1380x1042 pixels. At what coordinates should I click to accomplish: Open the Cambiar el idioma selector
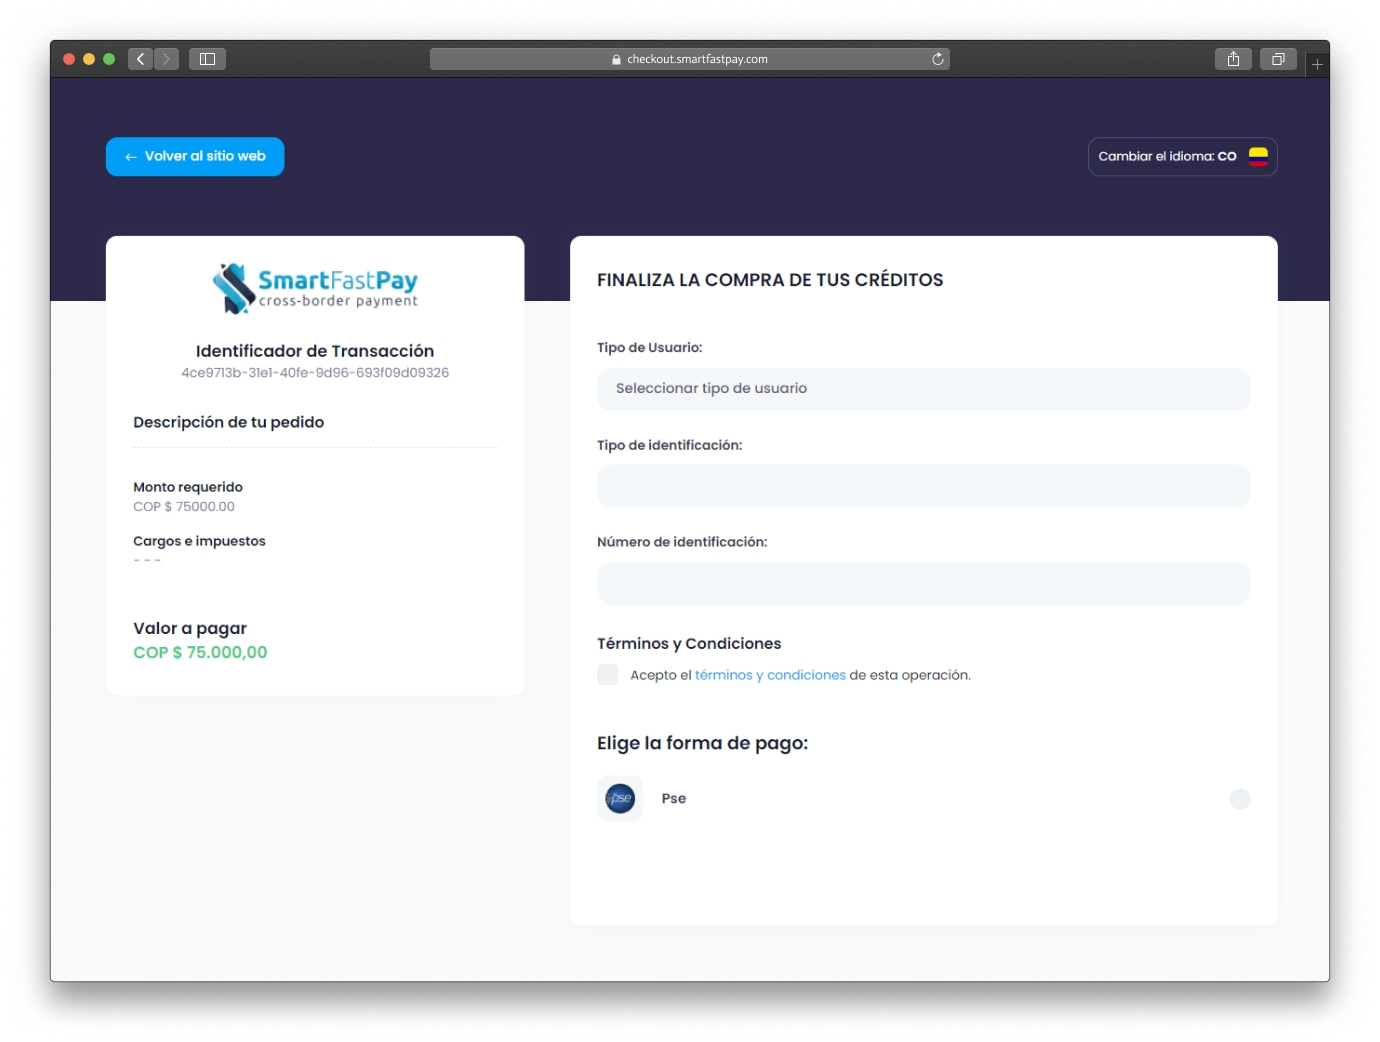pyautogui.click(x=1181, y=156)
